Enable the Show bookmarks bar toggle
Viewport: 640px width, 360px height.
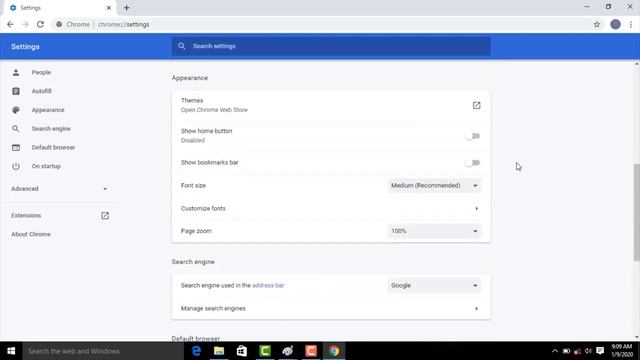click(x=473, y=163)
